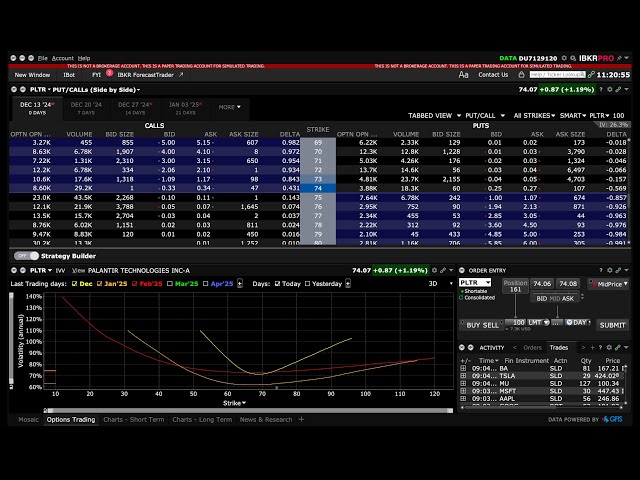640x480 pixels.
Task: Click option chain panel link group icon
Action: click(618, 89)
